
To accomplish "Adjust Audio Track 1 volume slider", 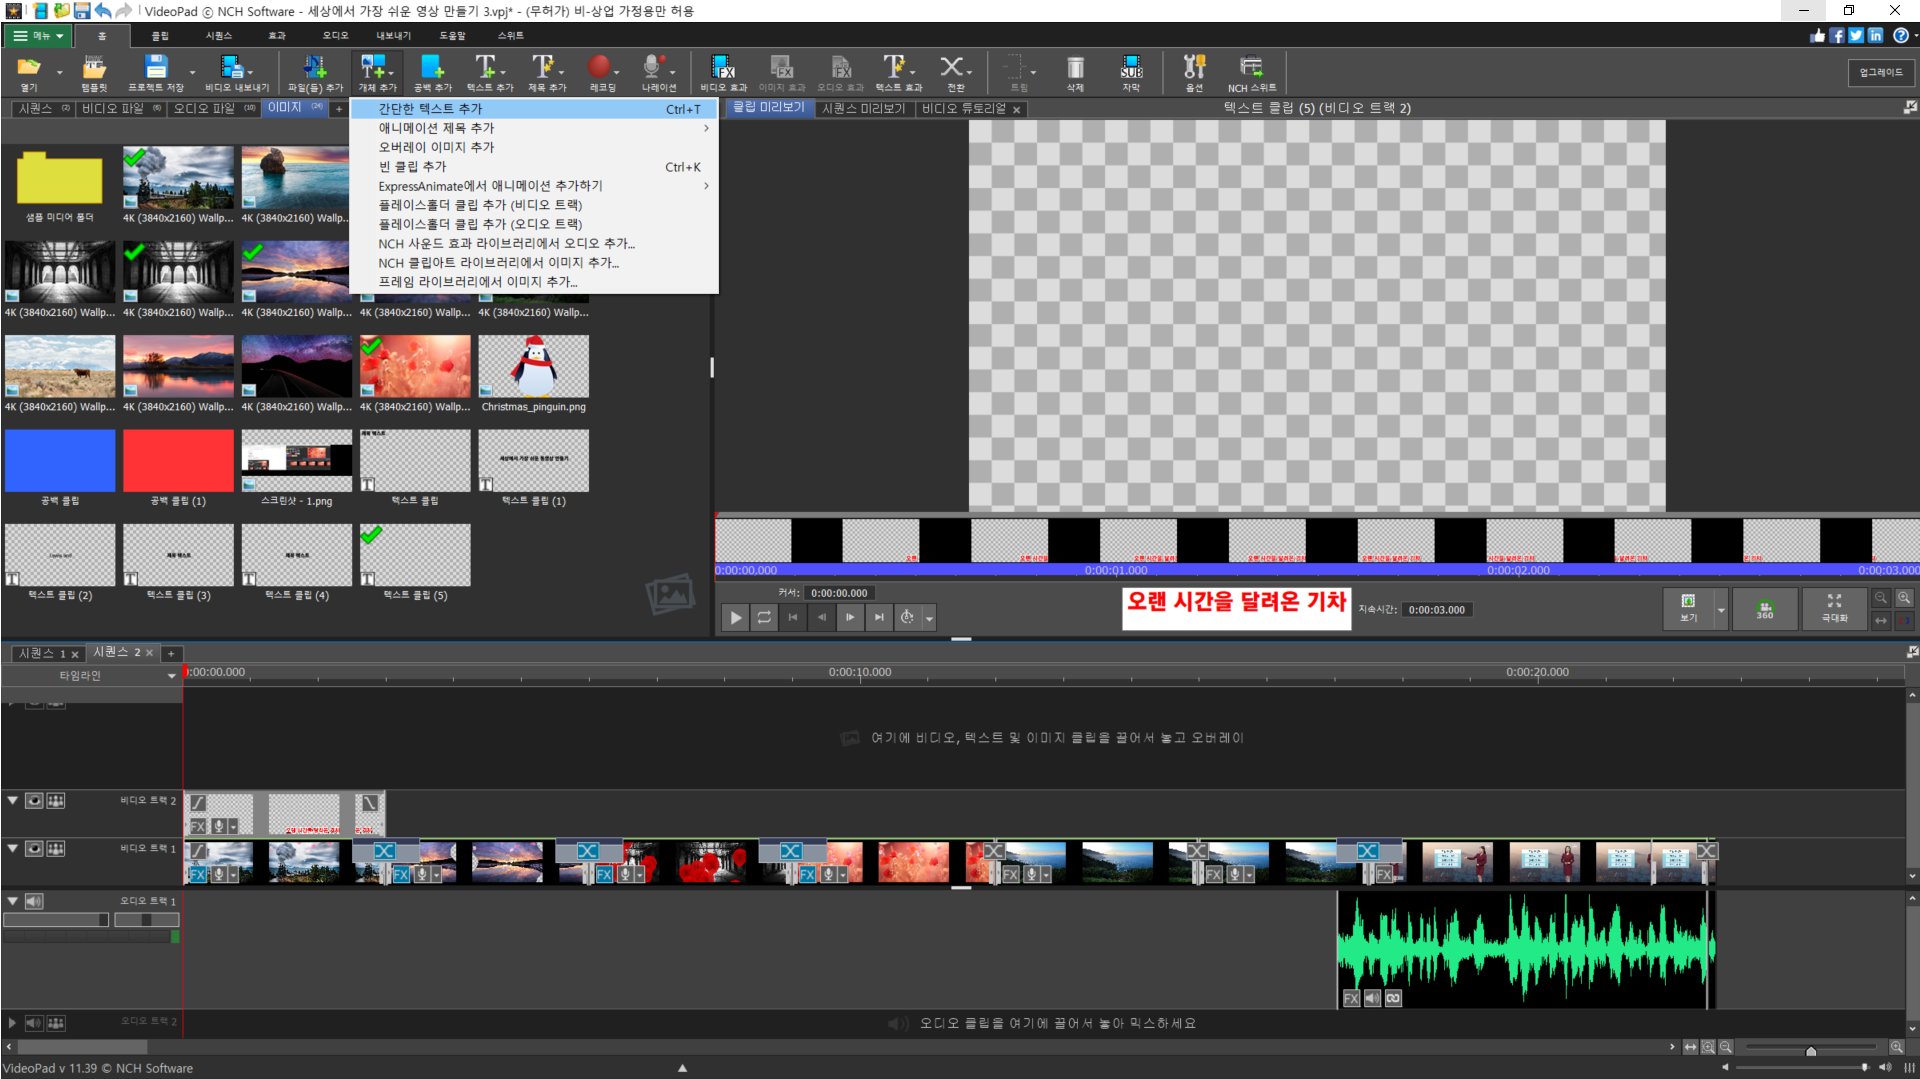I will [x=56, y=920].
